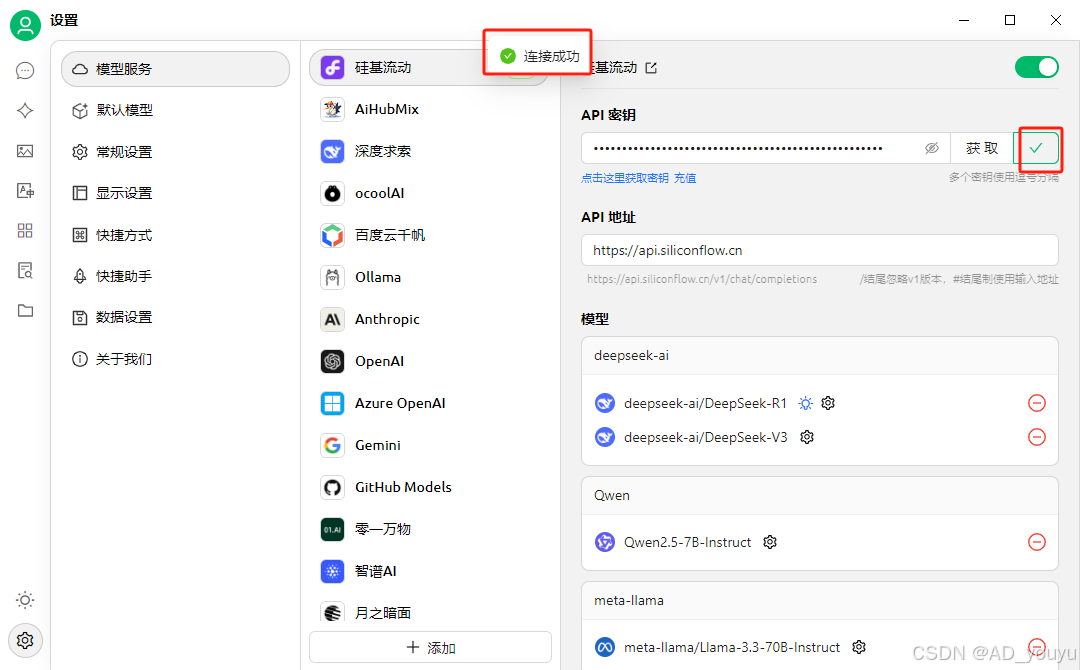Screen dimensions: 1080x670
Task: Open the translate icon in sidebar
Action: (x=25, y=191)
